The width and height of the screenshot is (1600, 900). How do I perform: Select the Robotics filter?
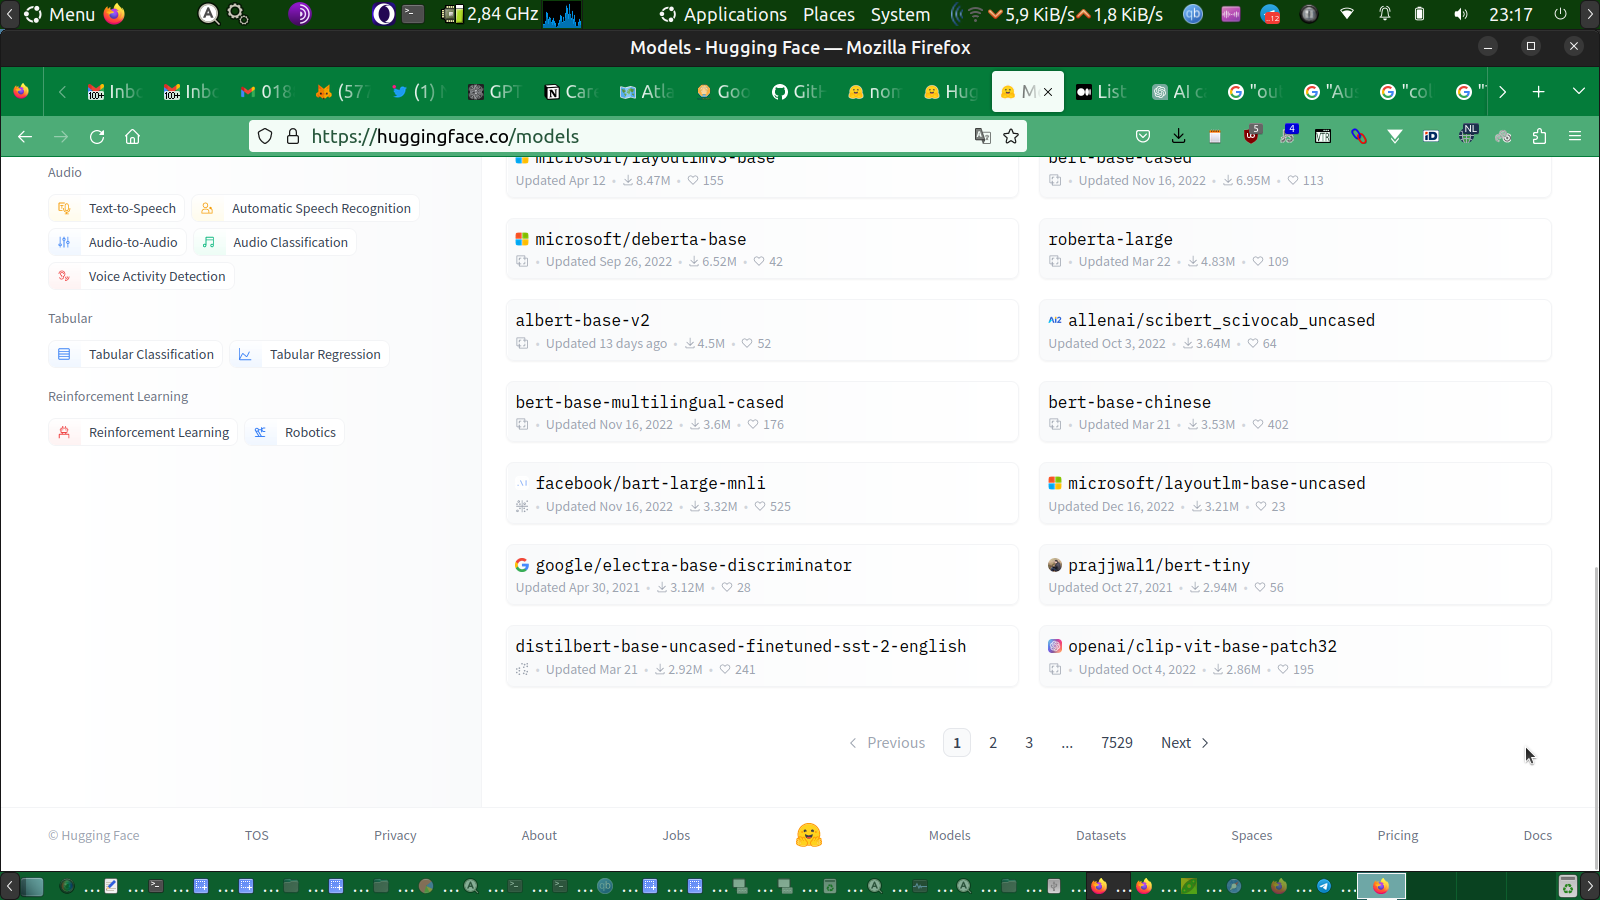295,432
